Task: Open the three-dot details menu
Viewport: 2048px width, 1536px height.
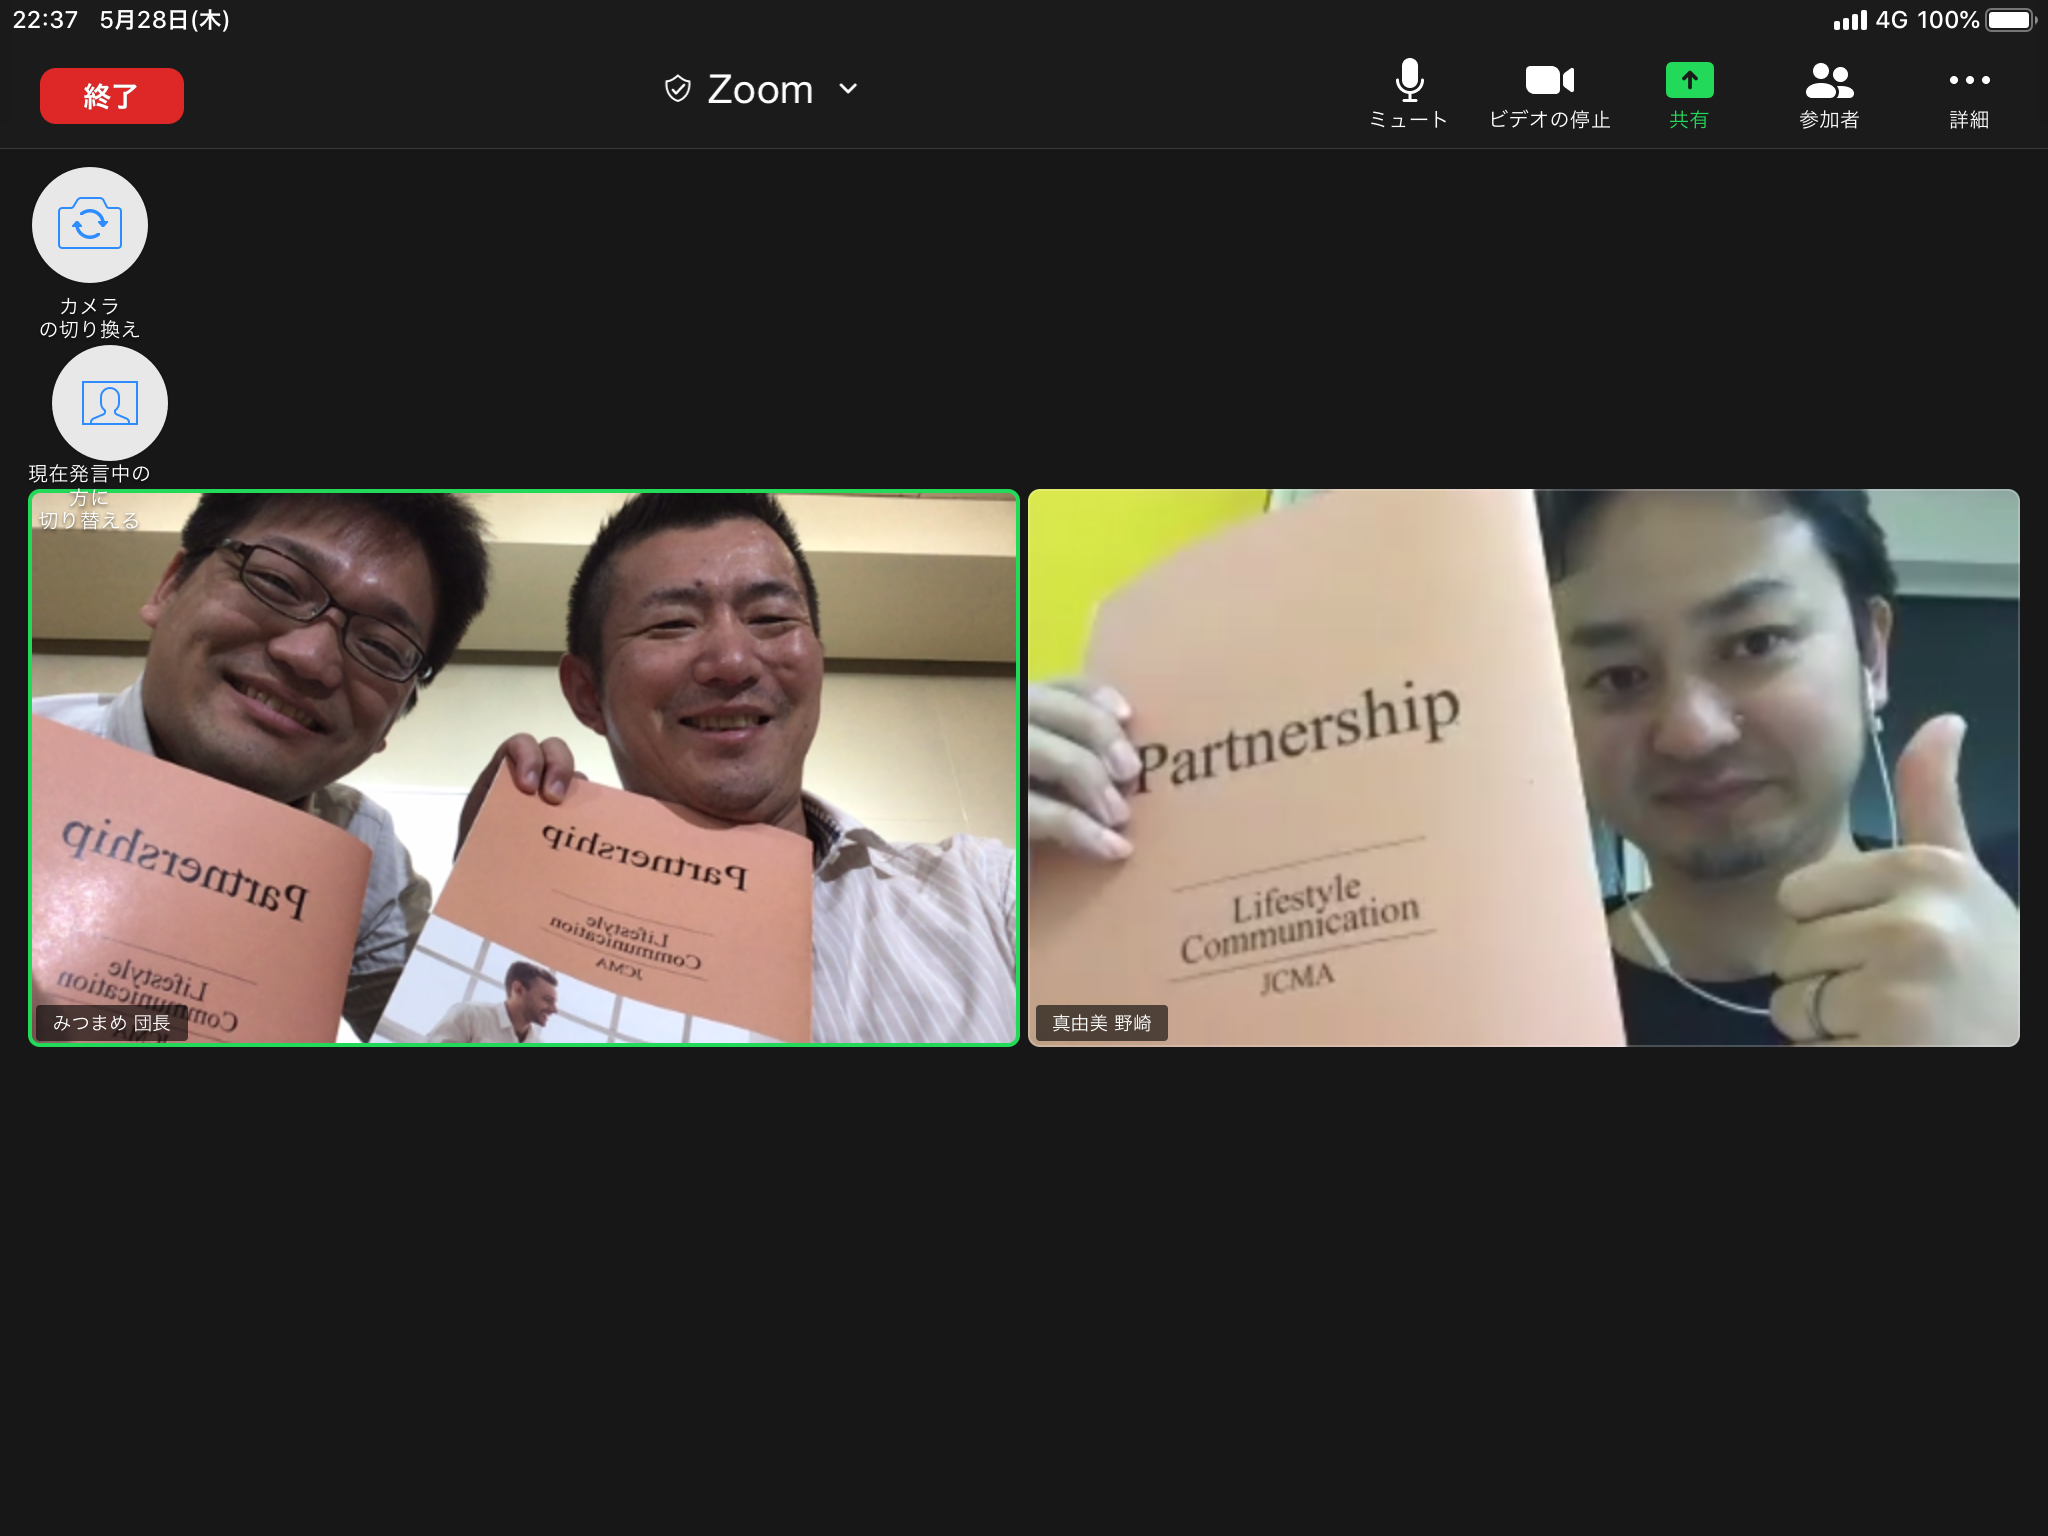Action: tap(1969, 80)
